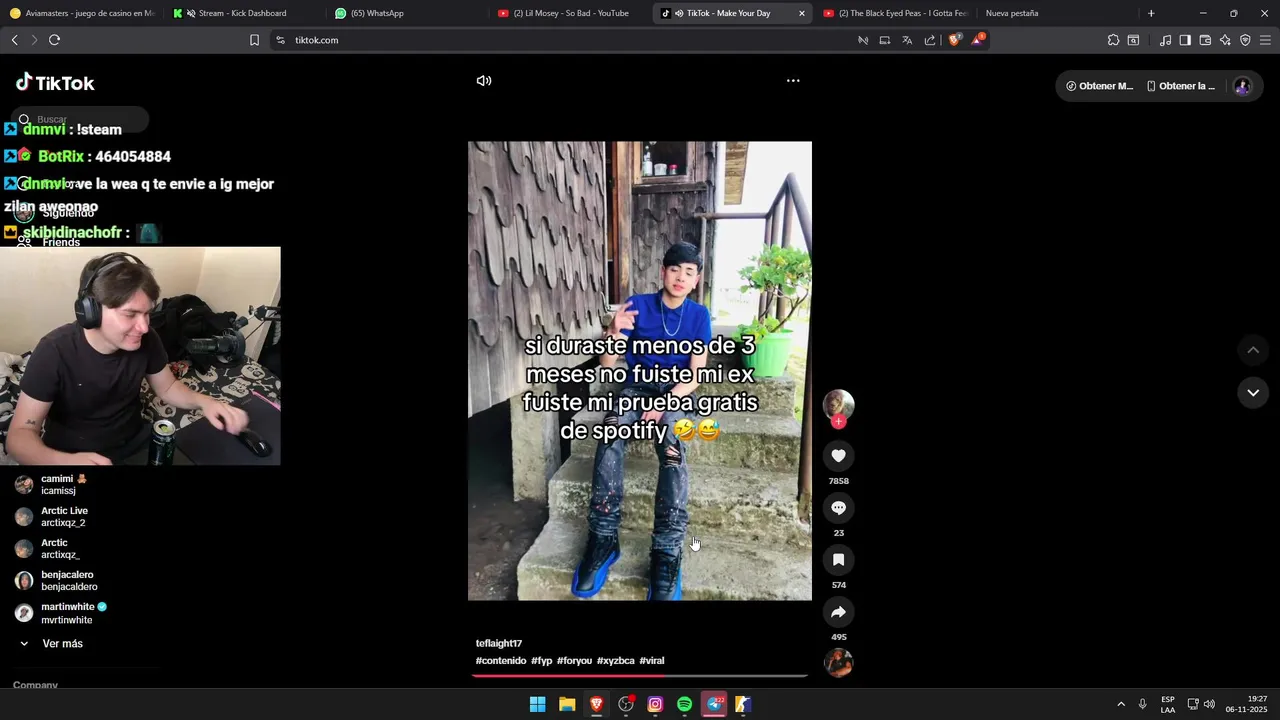This screenshot has height=720, width=1280.
Task: Share the video with the arrow icon
Action: (838, 612)
